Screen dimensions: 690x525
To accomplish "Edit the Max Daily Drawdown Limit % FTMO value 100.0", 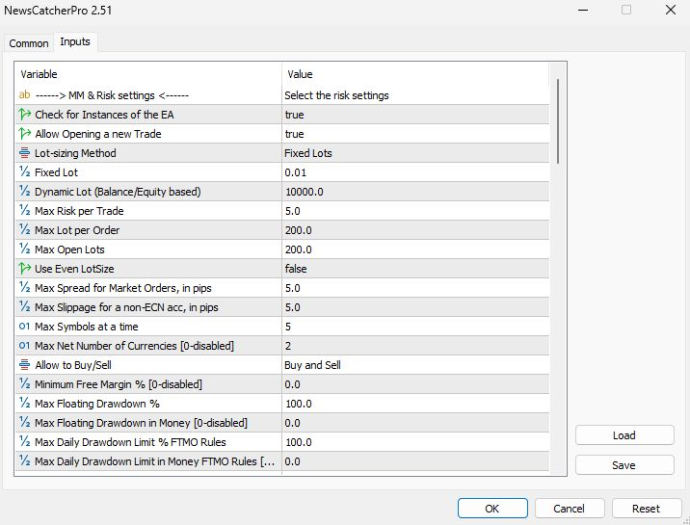I will point(415,442).
